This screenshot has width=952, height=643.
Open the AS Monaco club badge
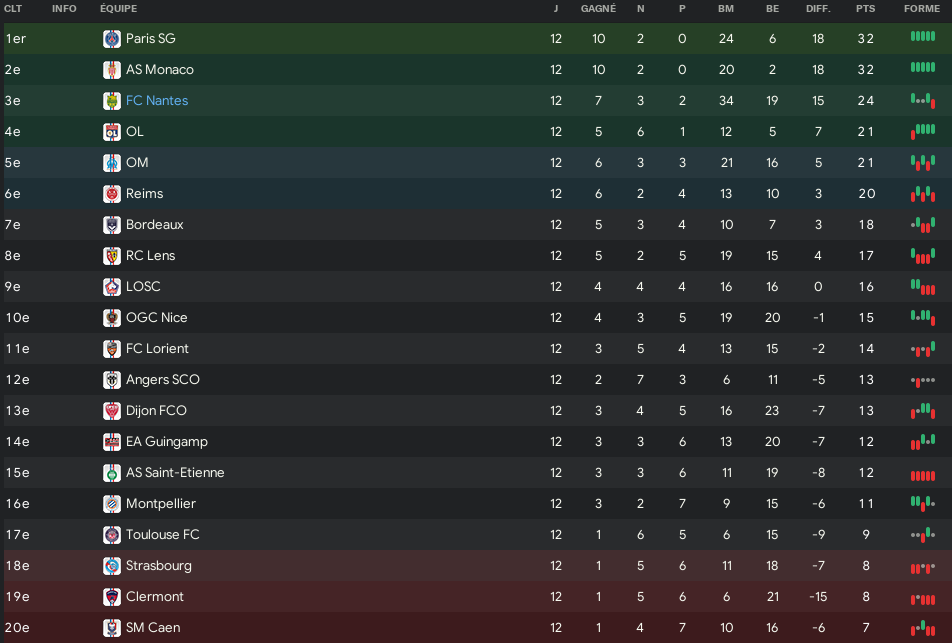112,70
